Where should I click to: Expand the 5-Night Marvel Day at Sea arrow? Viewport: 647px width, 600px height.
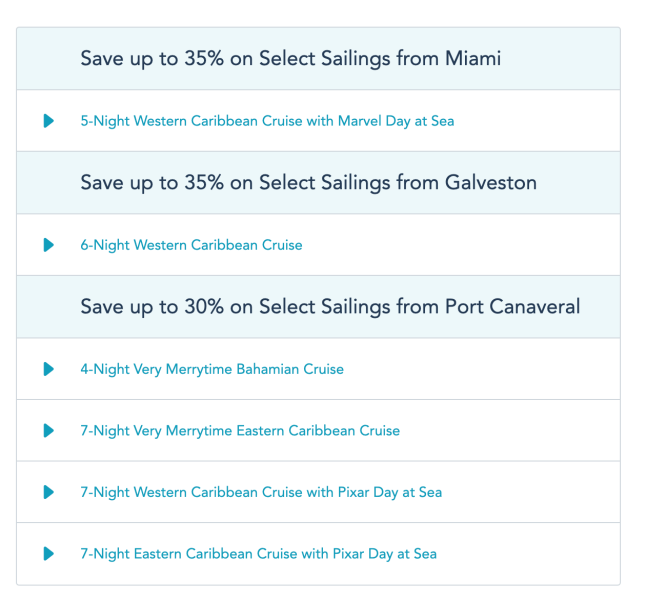48,121
